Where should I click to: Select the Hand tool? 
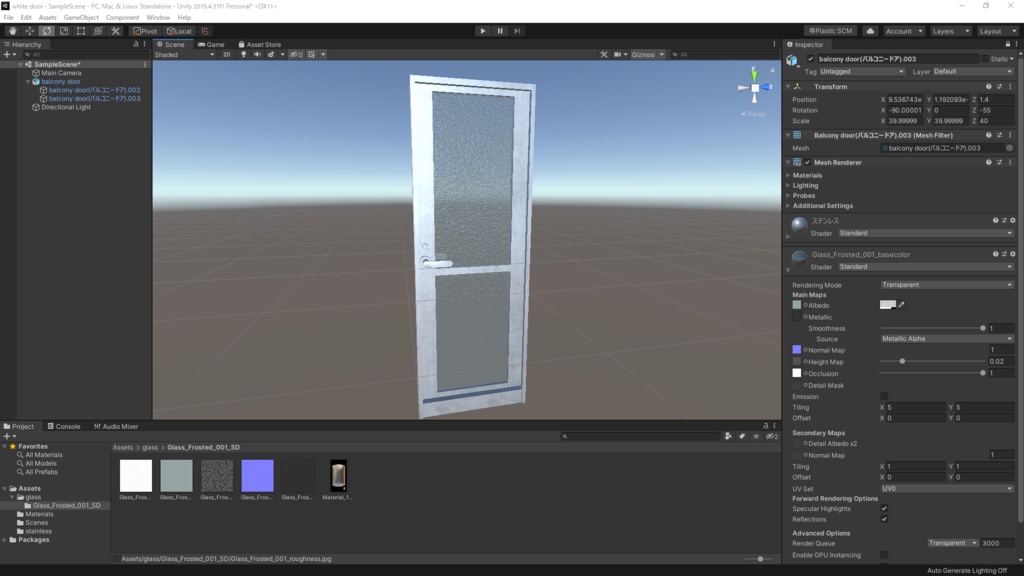tap(12, 31)
